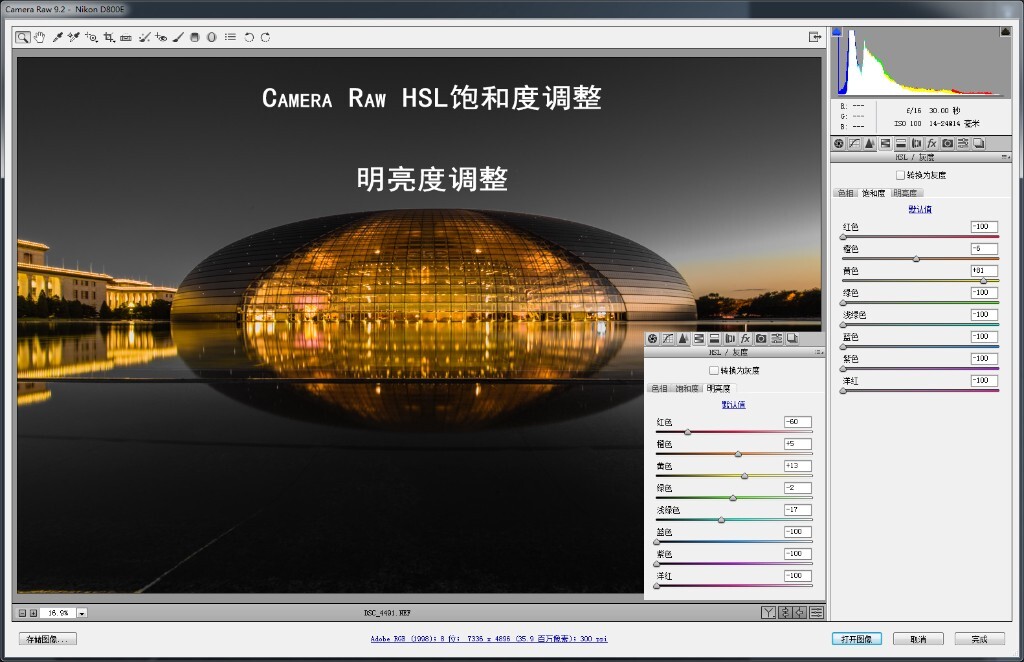Open the Camera Raw preferences dialog icon
The width and height of the screenshot is (1024, 662).
[231, 37]
